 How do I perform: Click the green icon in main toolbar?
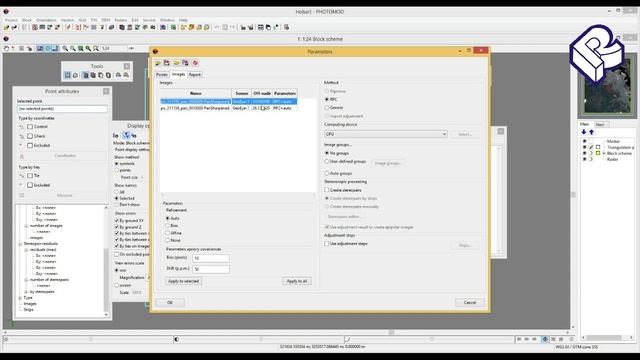[173, 27]
